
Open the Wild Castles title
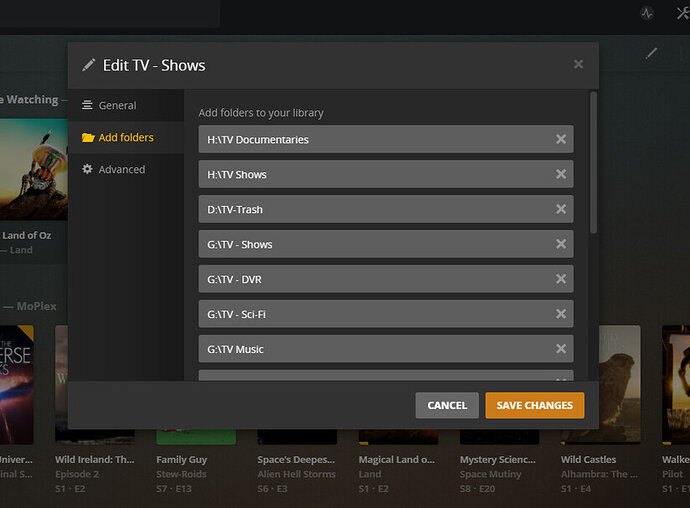pyautogui.click(x=588, y=460)
